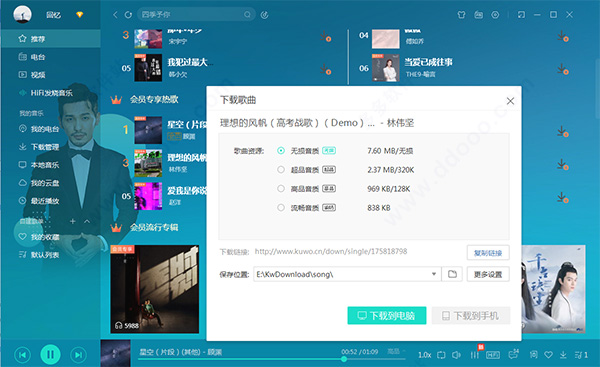Switch to mini mode icon
The width and height of the screenshot is (600, 367).
521,15
